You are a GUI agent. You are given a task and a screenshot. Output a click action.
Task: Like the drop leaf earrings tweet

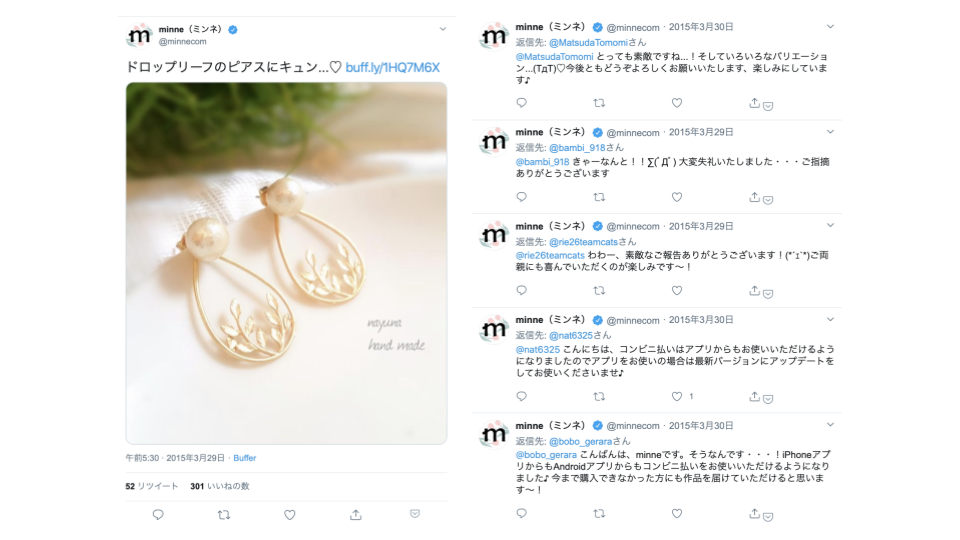coord(290,515)
